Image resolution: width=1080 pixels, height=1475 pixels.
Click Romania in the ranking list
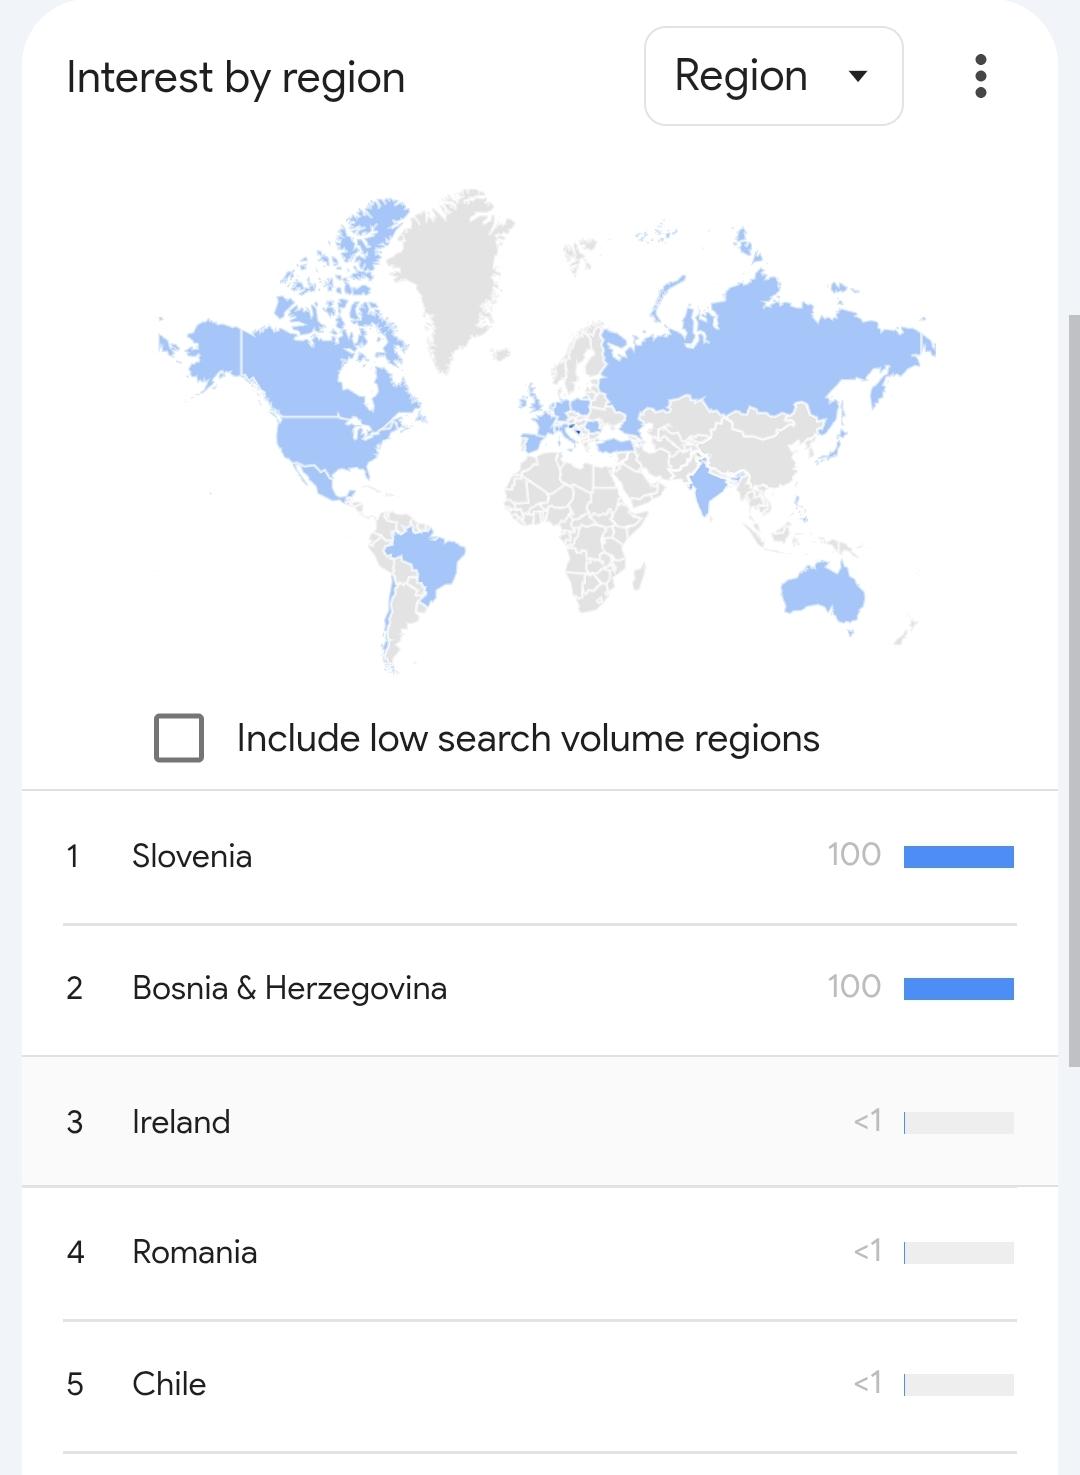(x=195, y=1252)
